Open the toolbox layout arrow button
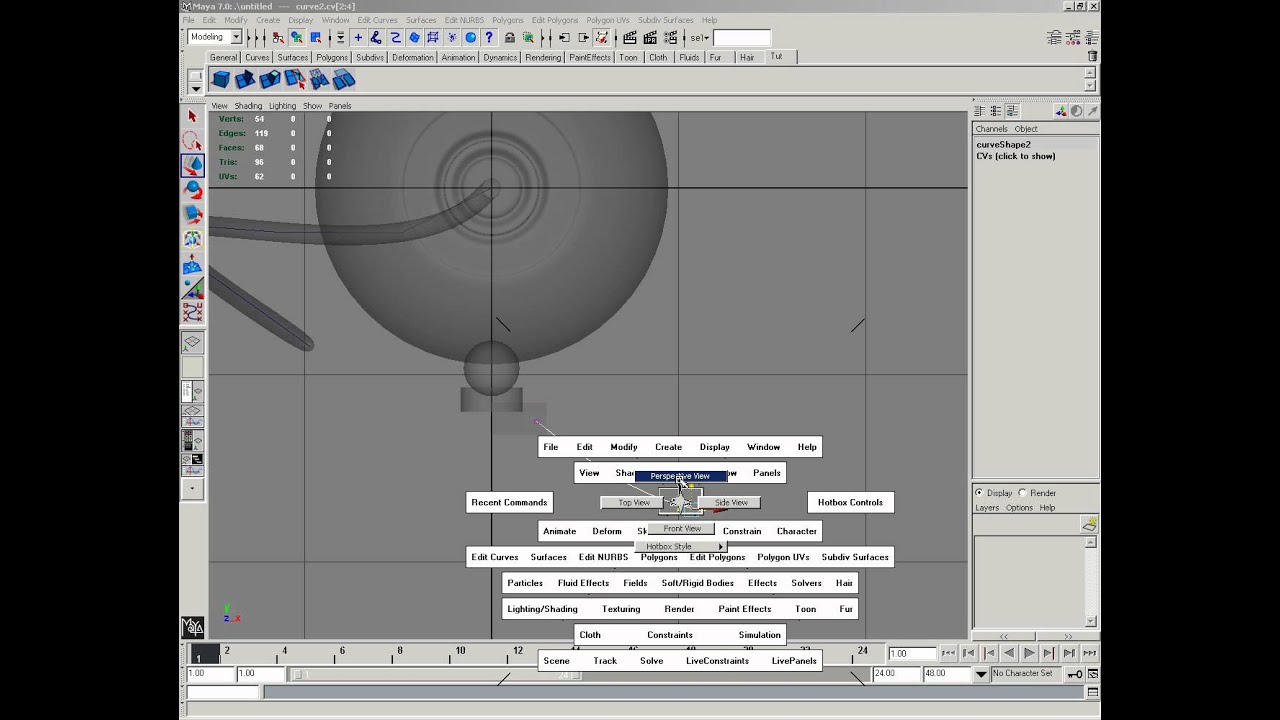 click(193, 490)
